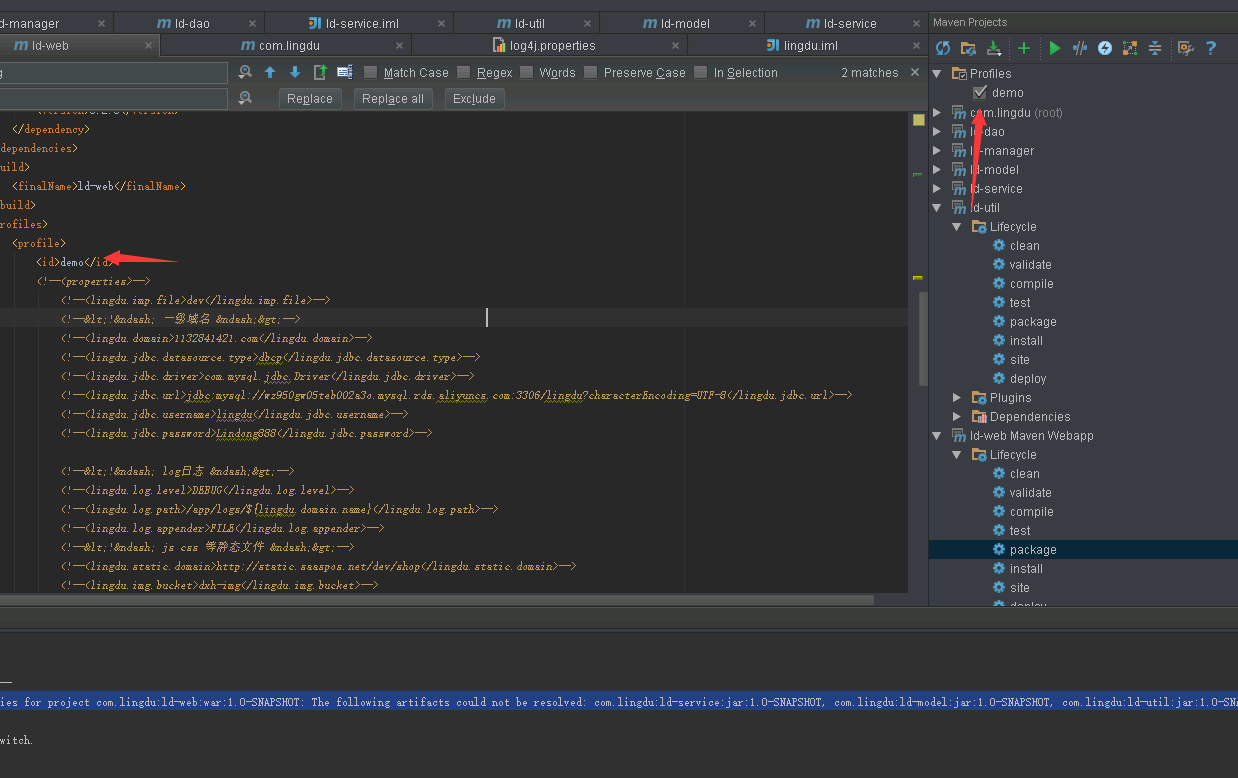This screenshot has width=1238, height=778.
Task: Collapse the ld-util module tree
Action: pyautogui.click(x=937, y=208)
